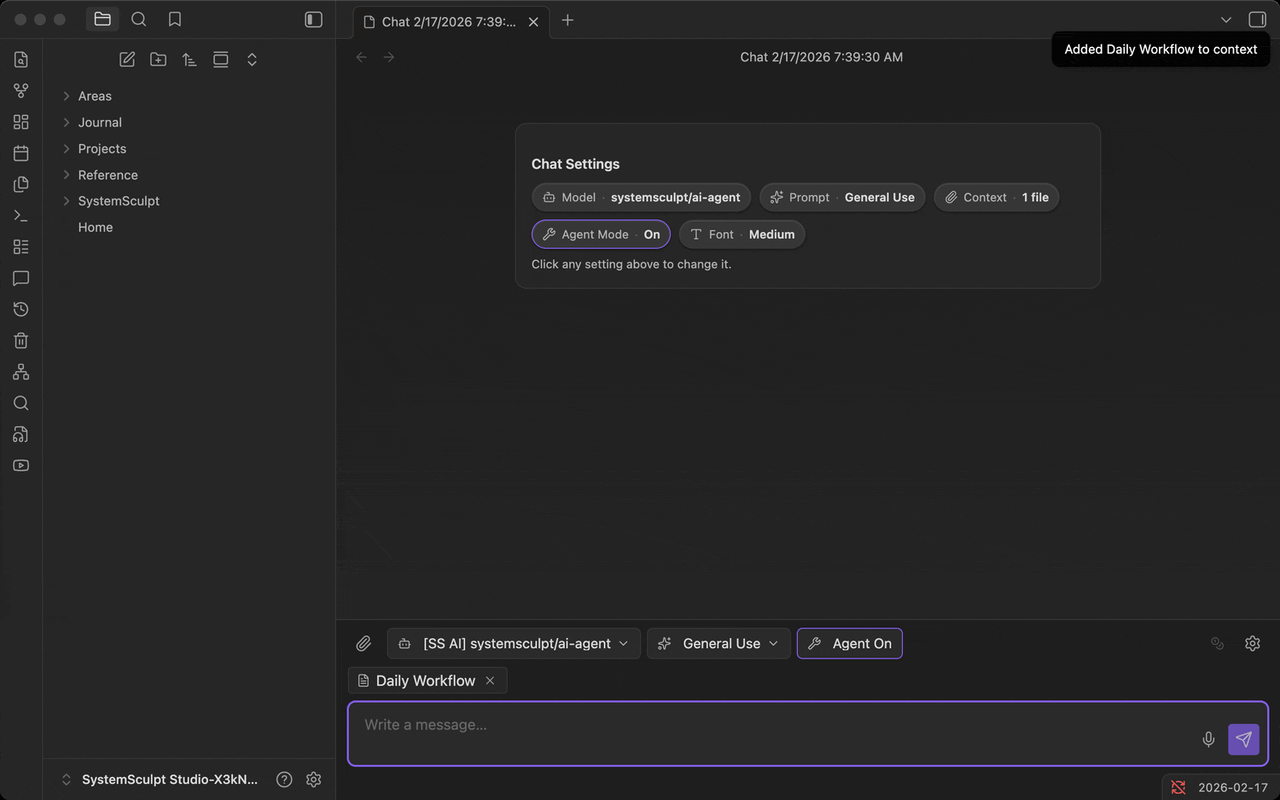Click the date 2026-02-17 in the status bar
The image size is (1280, 800).
[x=1233, y=787]
